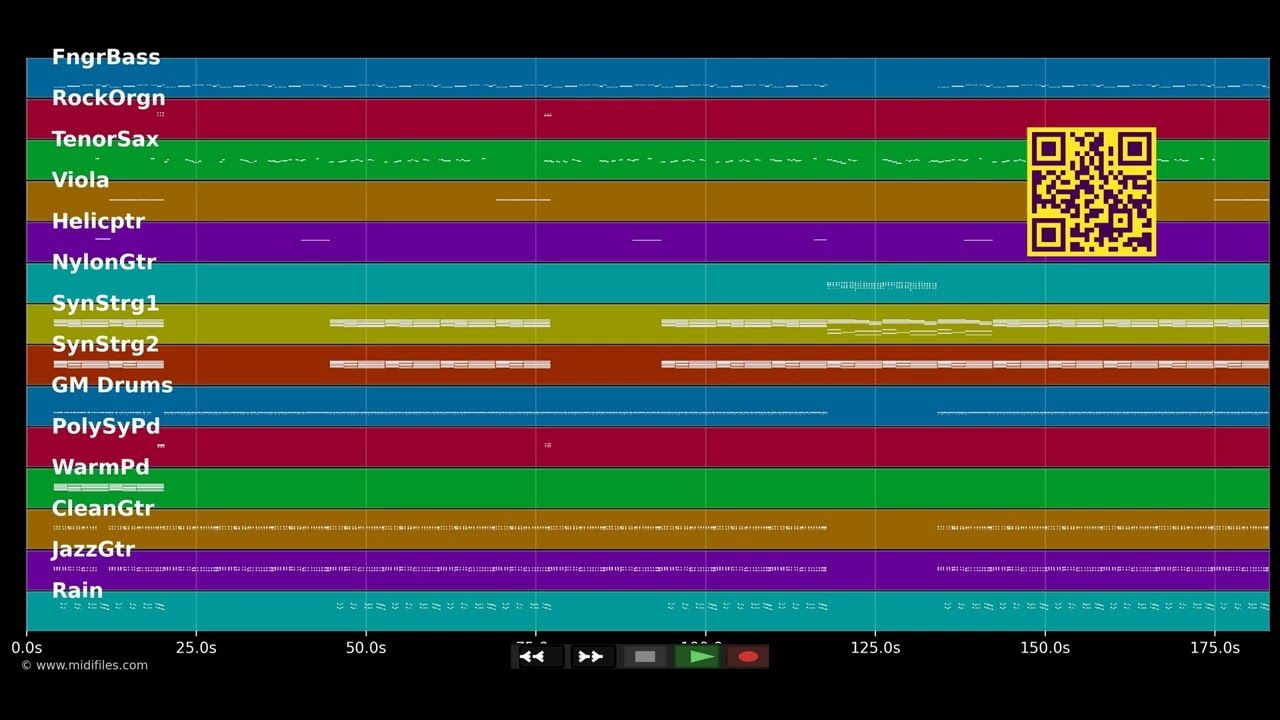Click the fast-forward playback button
Screen dimensions: 1280x720
[591, 657]
